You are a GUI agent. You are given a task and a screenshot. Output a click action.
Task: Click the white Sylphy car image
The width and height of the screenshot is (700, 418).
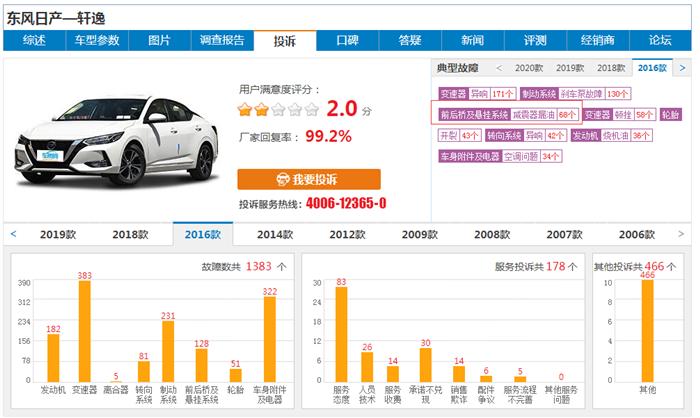pyautogui.click(x=117, y=141)
